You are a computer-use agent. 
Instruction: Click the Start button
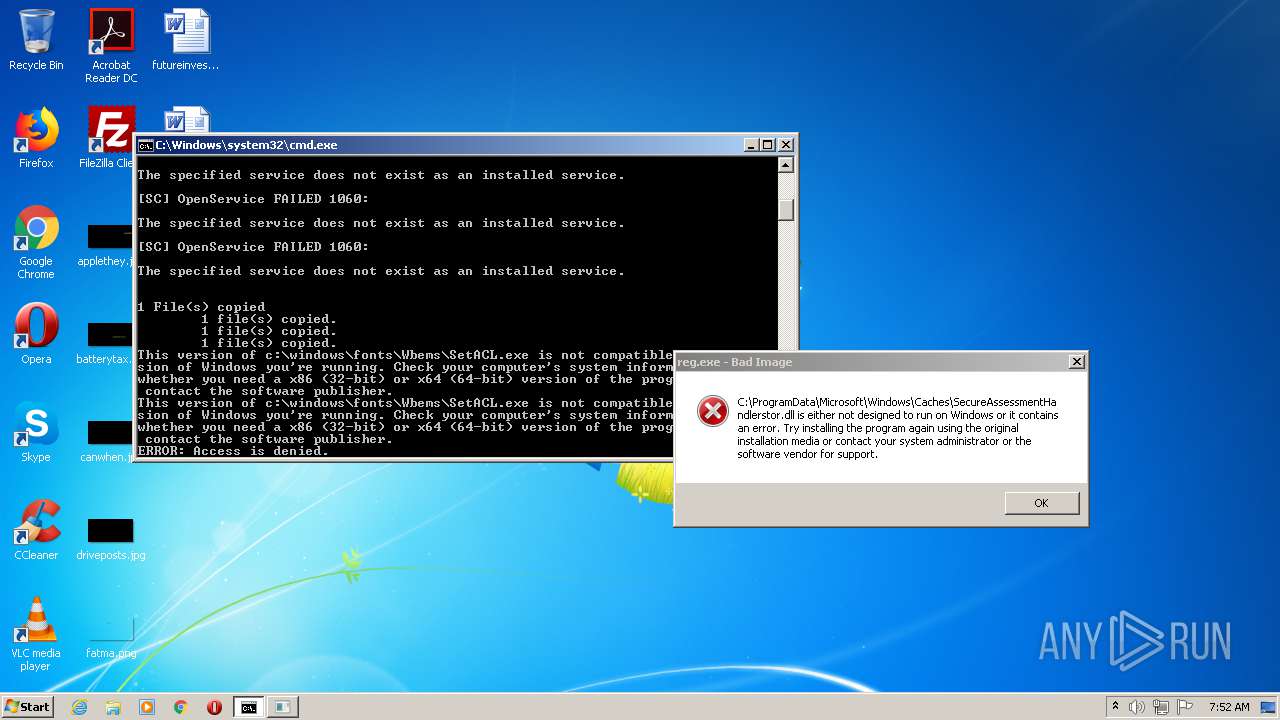28,707
